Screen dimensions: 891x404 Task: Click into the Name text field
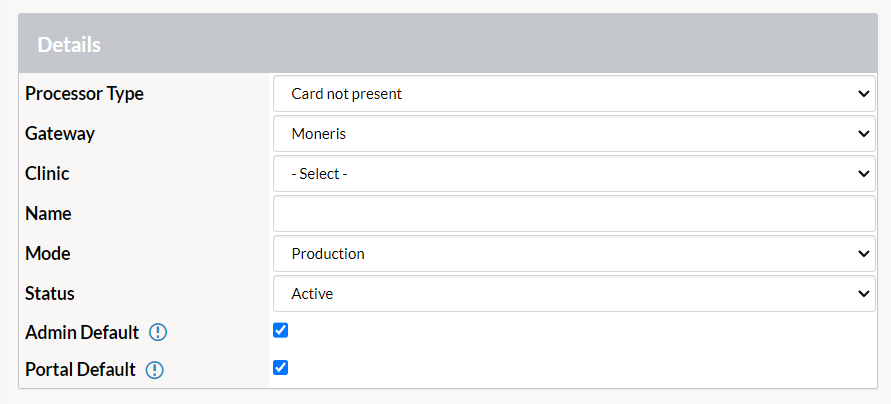[x=574, y=214]
